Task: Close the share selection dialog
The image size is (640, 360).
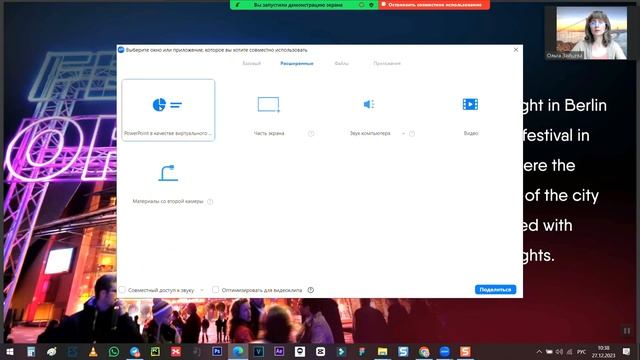Action: coord(516,49)
